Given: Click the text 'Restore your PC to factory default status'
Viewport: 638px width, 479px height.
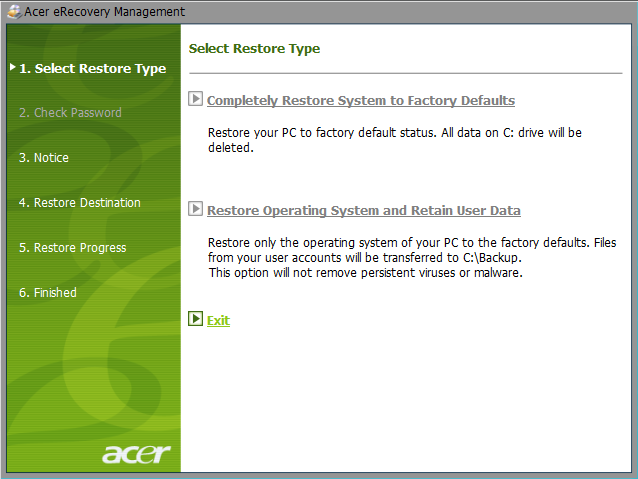Looking at the screenshot, I should point(321,133).
